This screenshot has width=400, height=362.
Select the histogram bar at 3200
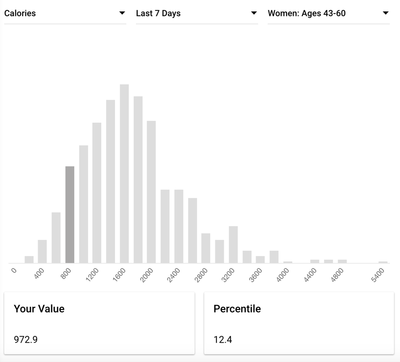[x=233, y=245]
